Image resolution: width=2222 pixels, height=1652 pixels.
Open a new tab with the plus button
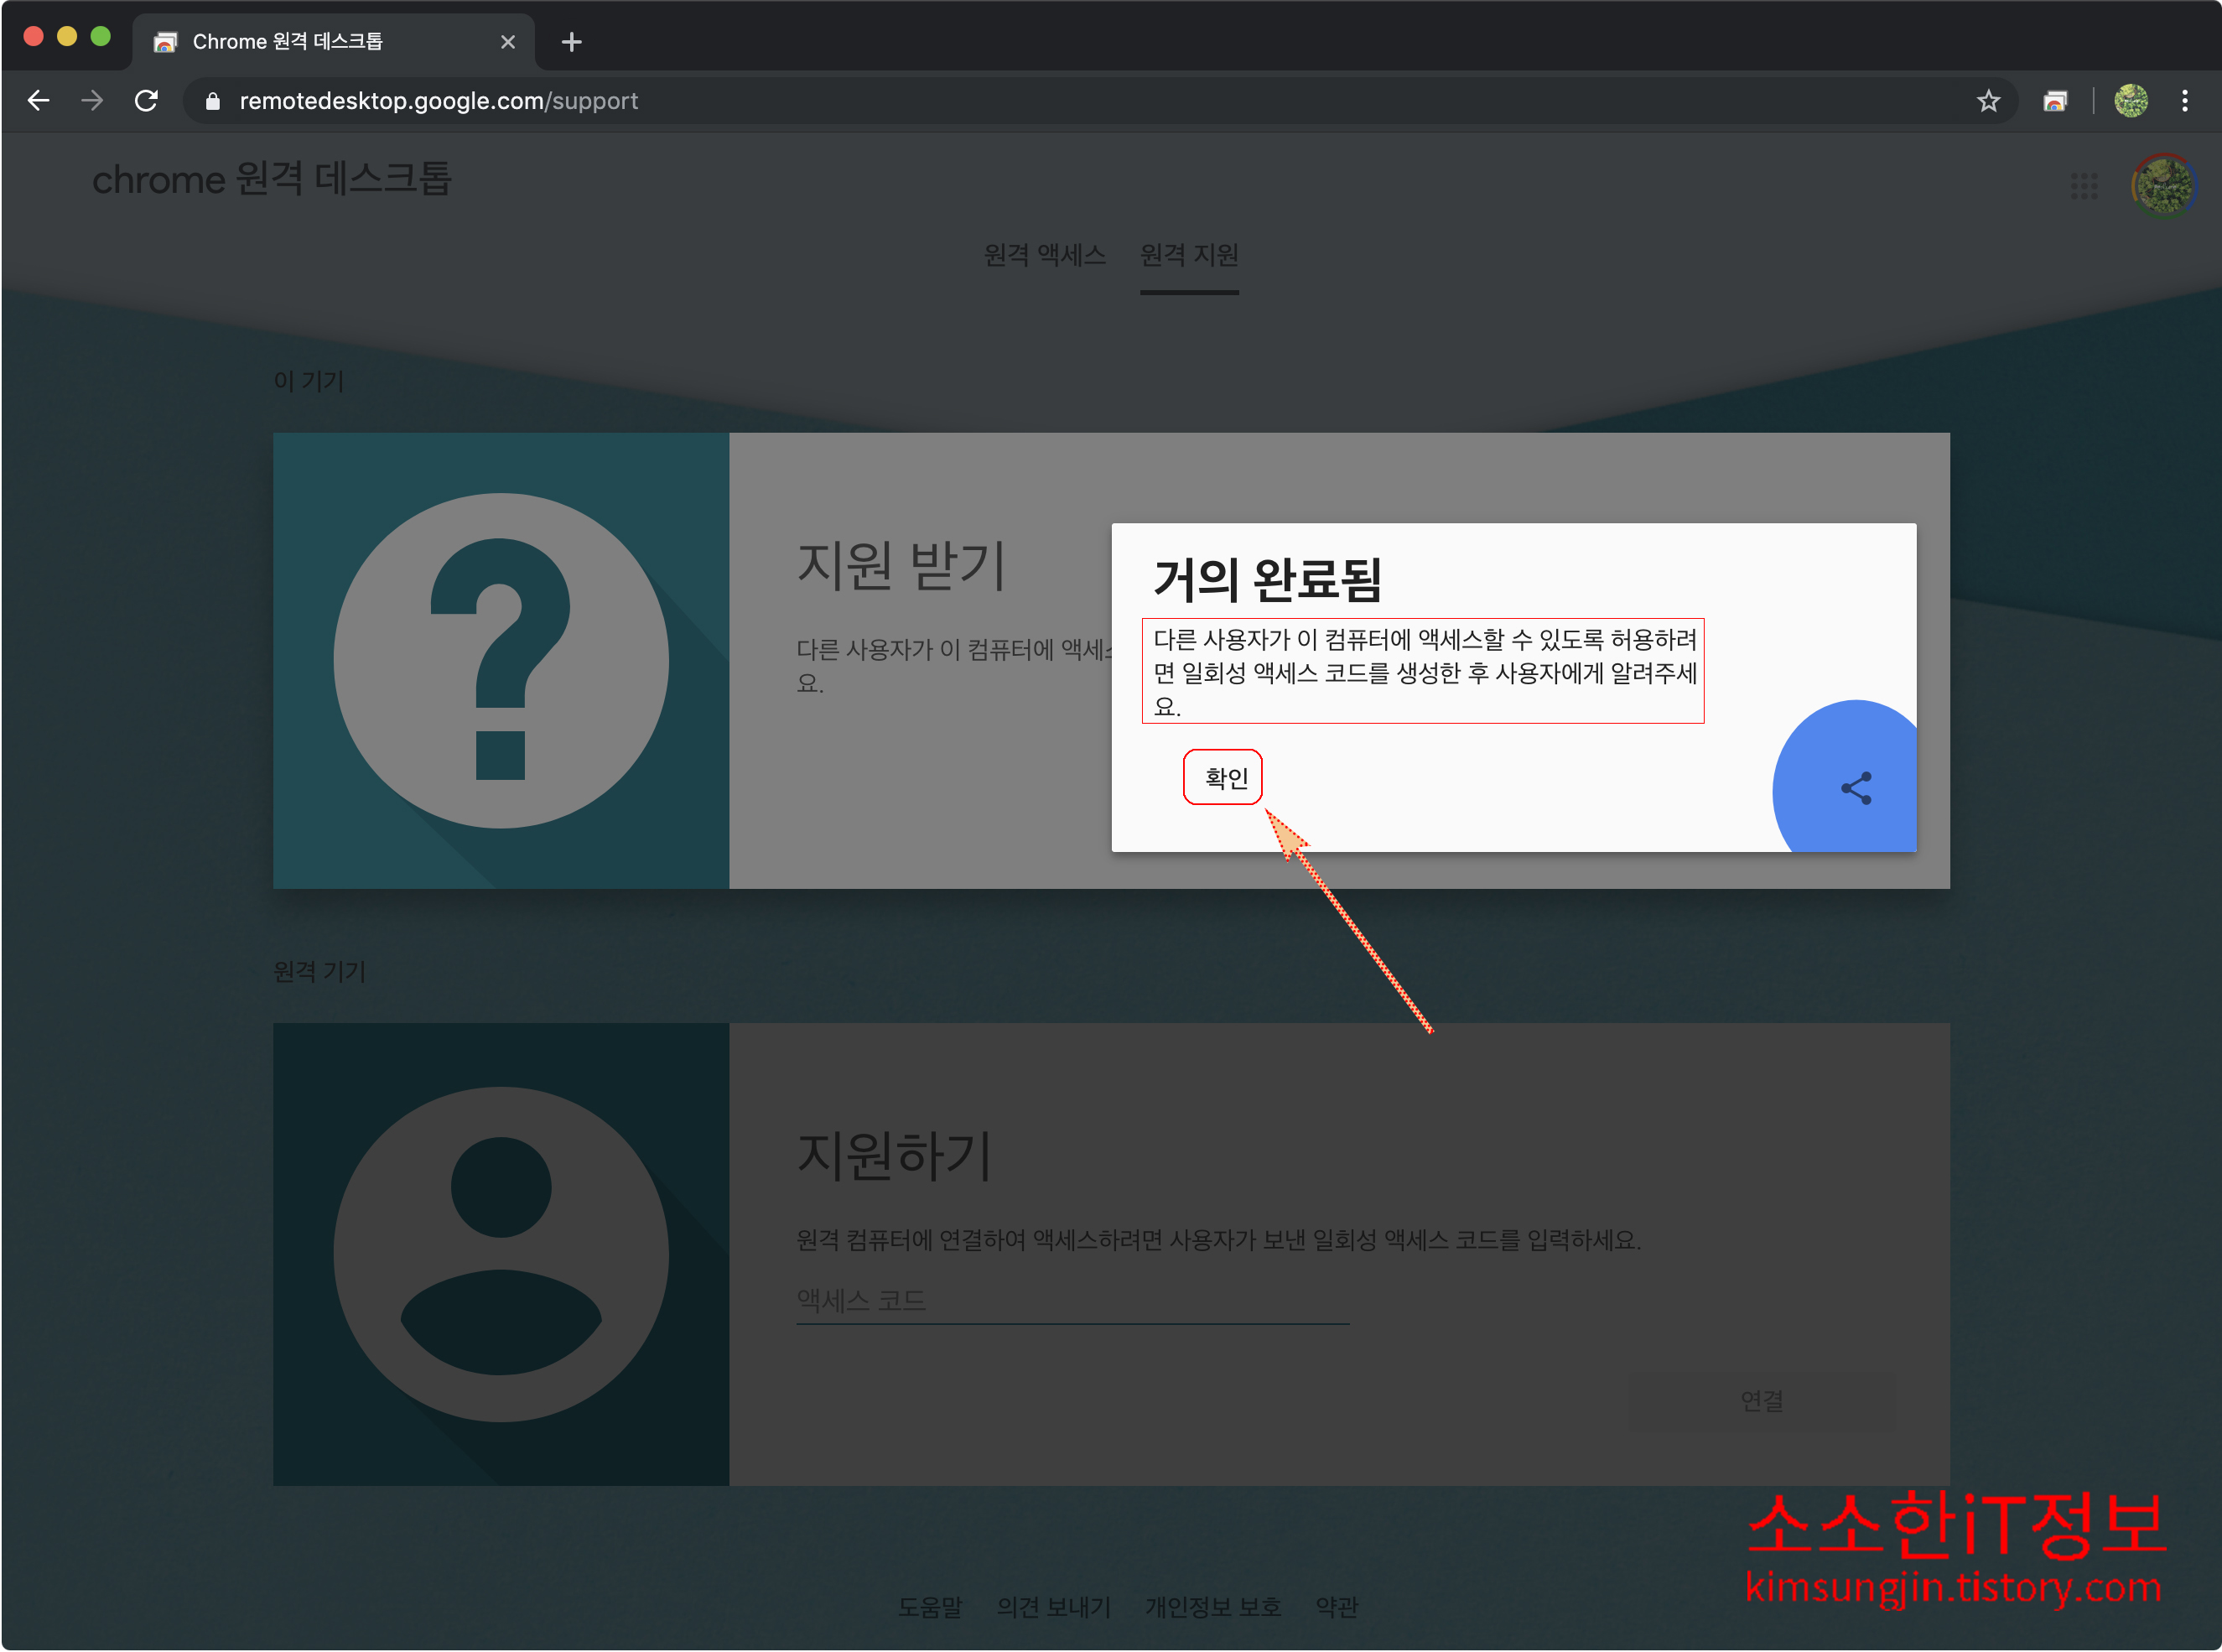tap(571, 42)
